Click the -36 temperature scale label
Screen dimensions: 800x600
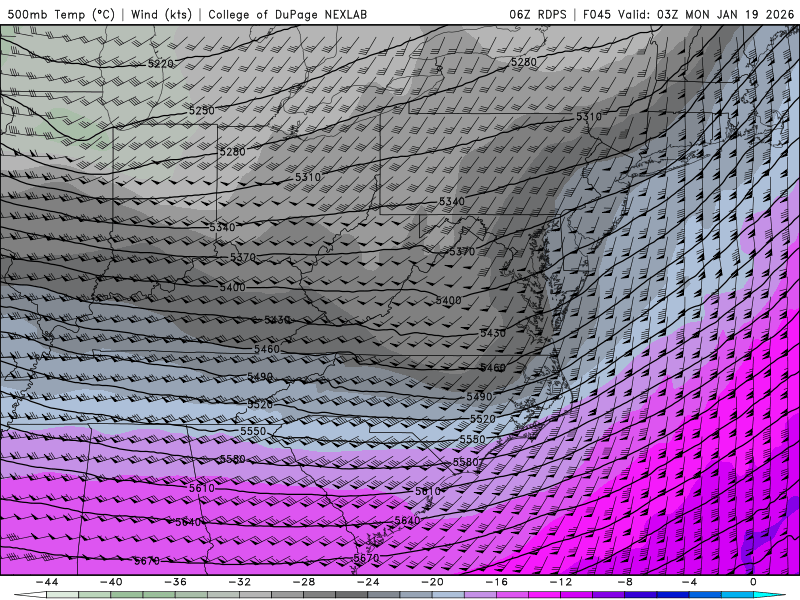tap(175, 582)
